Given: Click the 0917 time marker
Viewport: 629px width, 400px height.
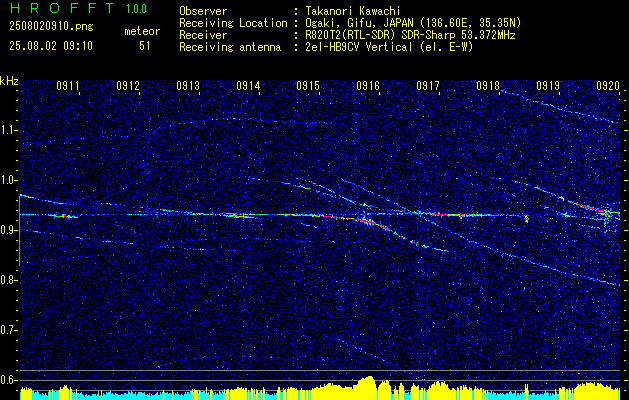Looking at the screenshot, I should [x=428, y=86].
